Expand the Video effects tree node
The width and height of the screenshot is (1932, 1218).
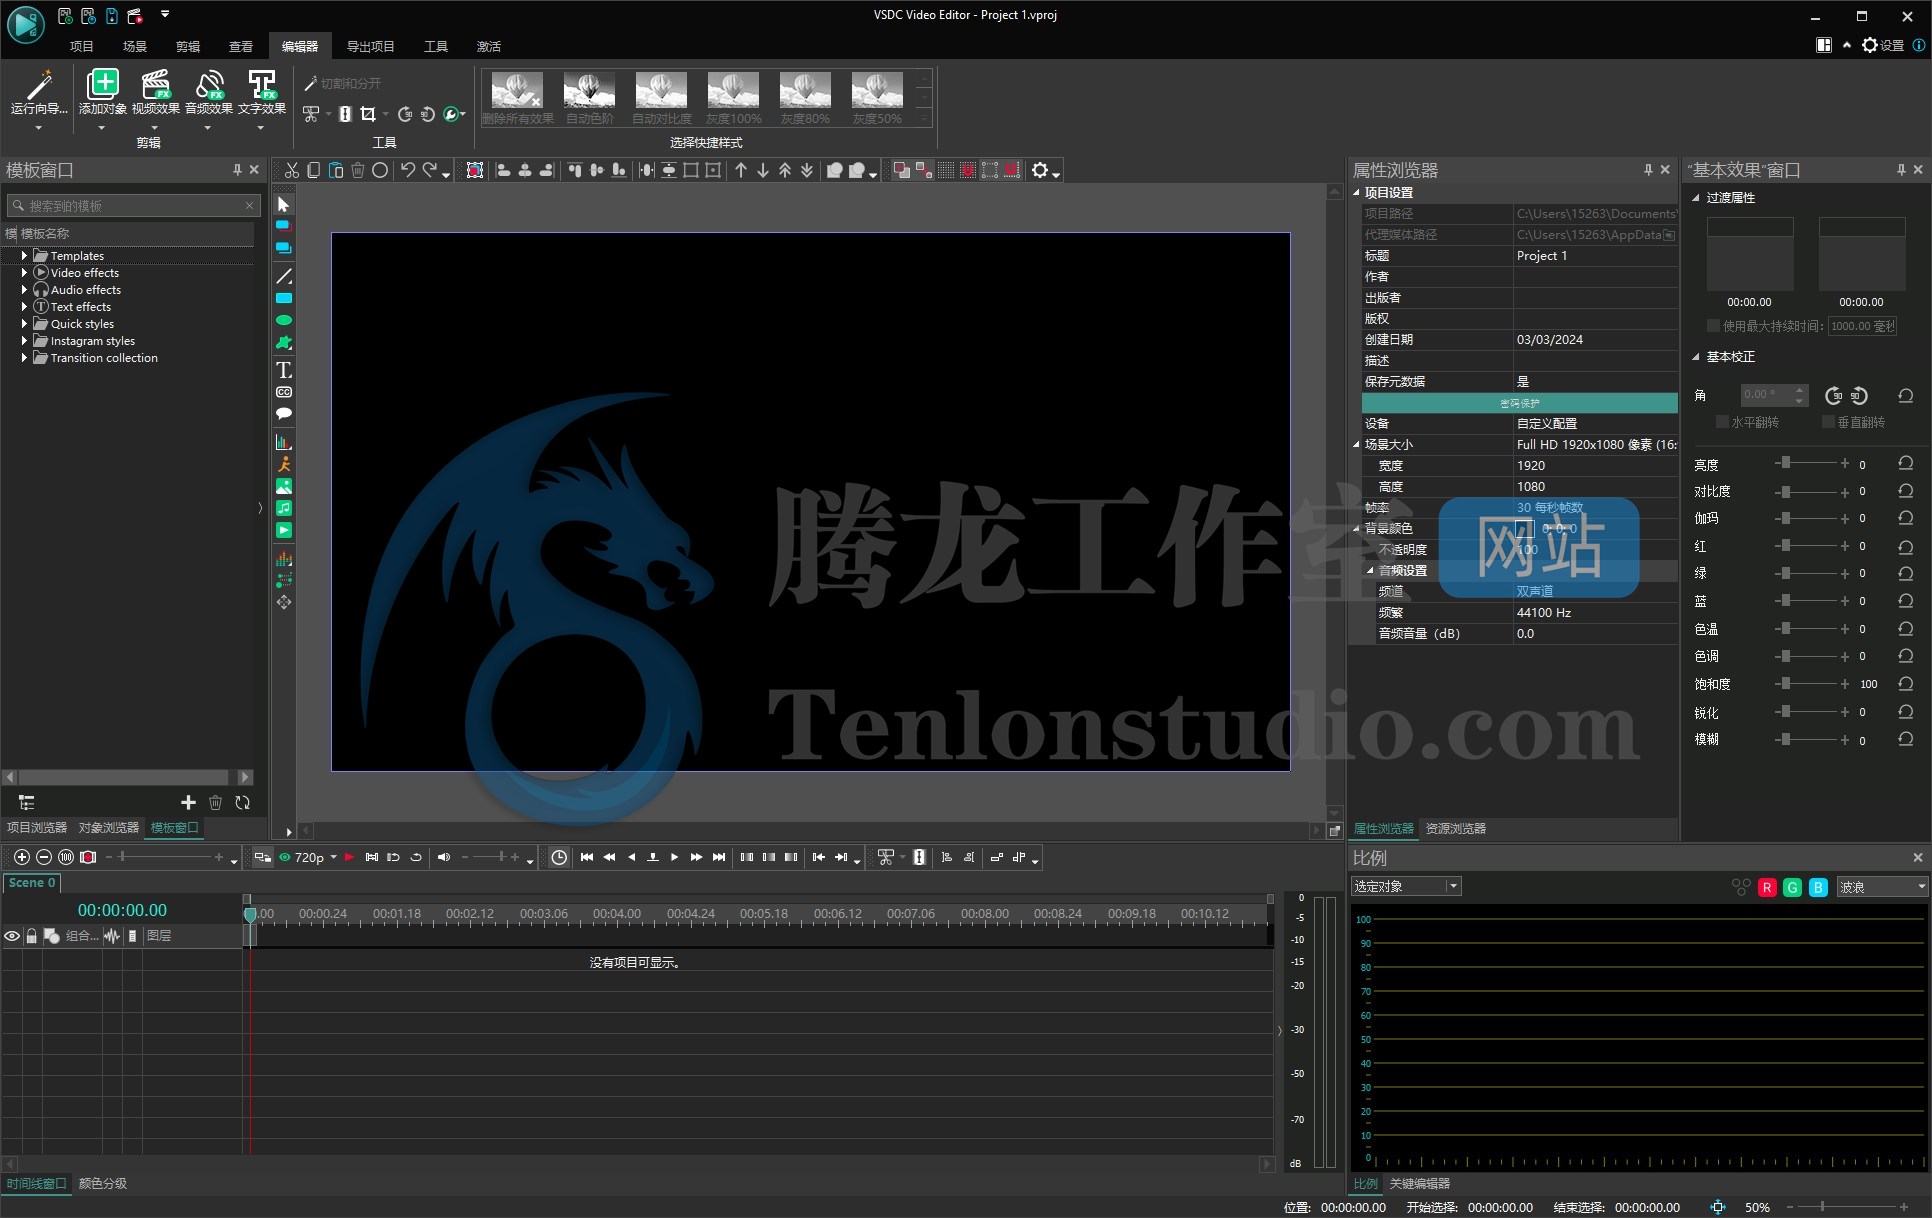tap(24, 273)
